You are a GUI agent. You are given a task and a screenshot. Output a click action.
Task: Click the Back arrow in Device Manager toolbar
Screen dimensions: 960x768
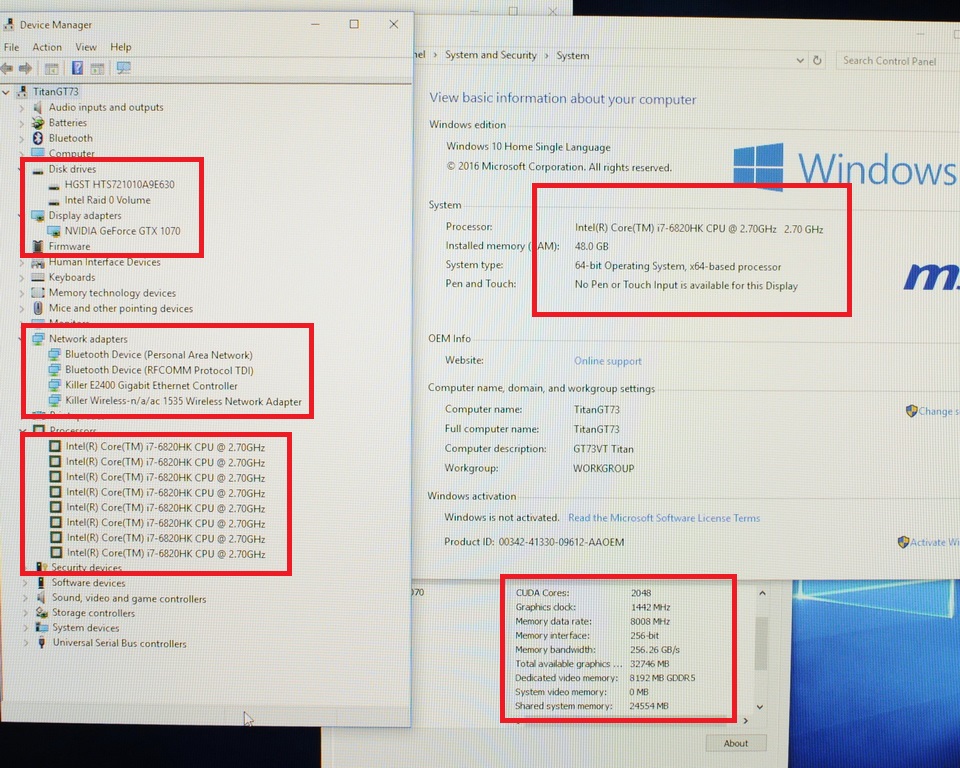tap(7, 68)
